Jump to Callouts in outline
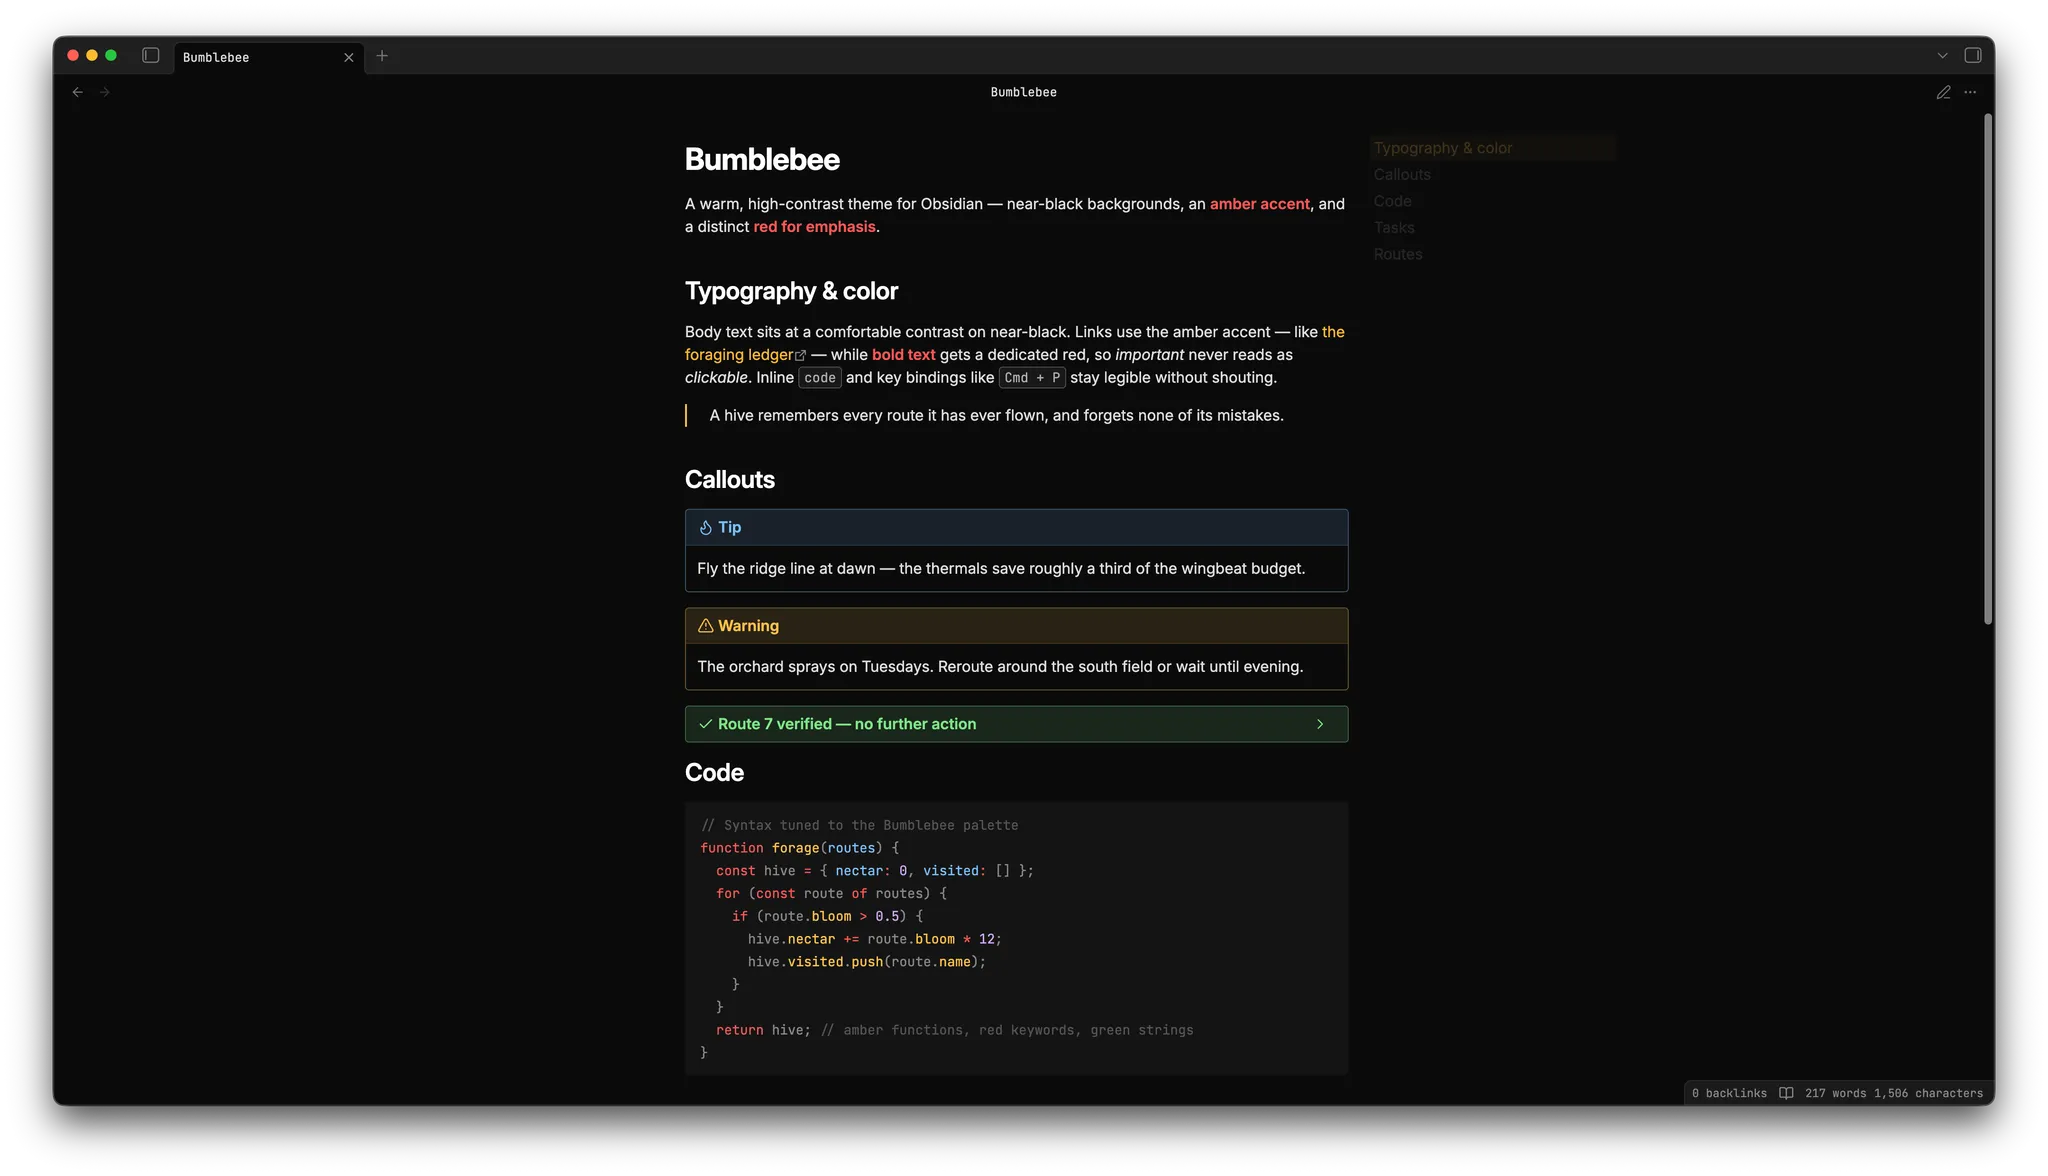 [1402, 175]
